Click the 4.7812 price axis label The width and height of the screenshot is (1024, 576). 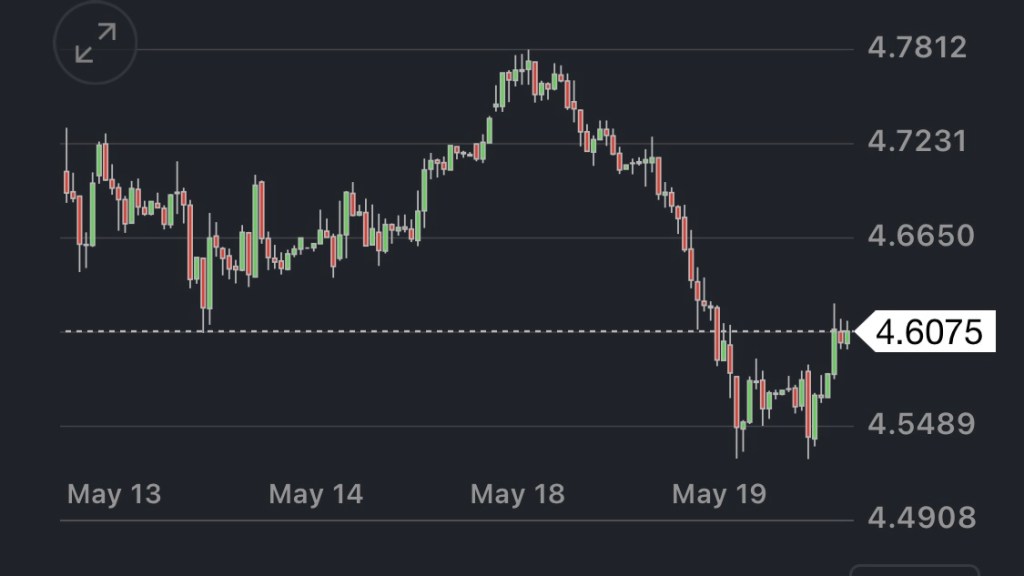point(916,47)
